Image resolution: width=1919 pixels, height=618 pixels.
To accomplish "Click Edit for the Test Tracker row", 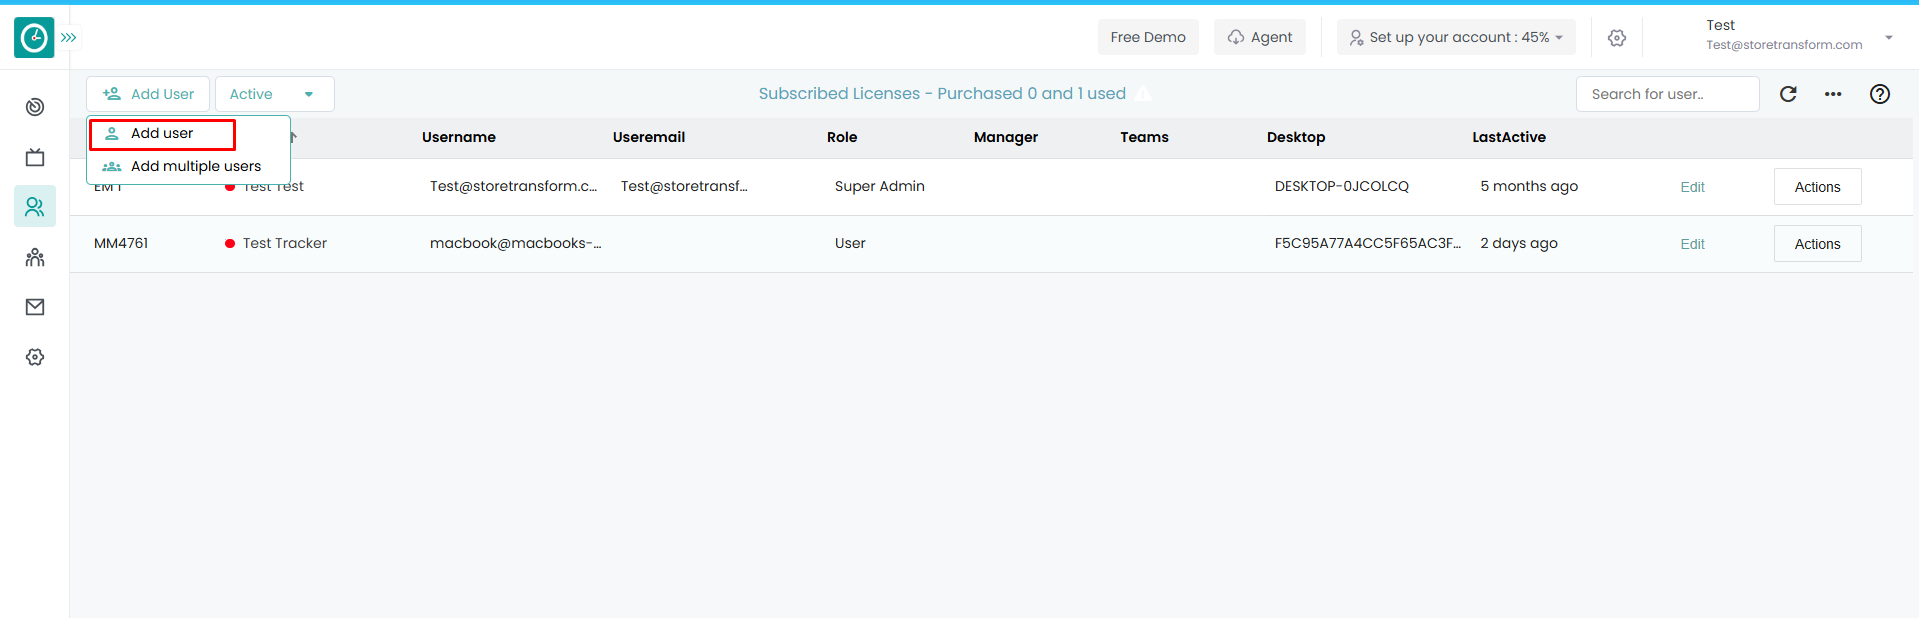I will (1692, 244).
